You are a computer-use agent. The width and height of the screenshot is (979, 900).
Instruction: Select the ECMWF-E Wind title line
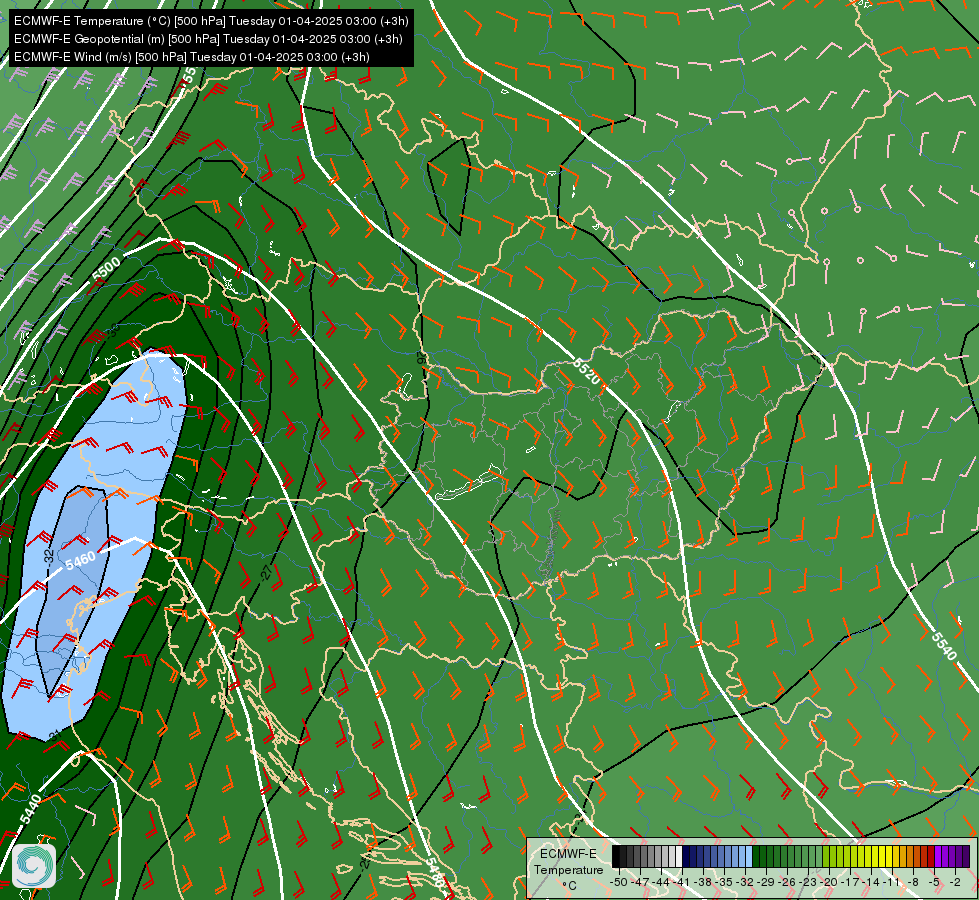pos(192,57)
